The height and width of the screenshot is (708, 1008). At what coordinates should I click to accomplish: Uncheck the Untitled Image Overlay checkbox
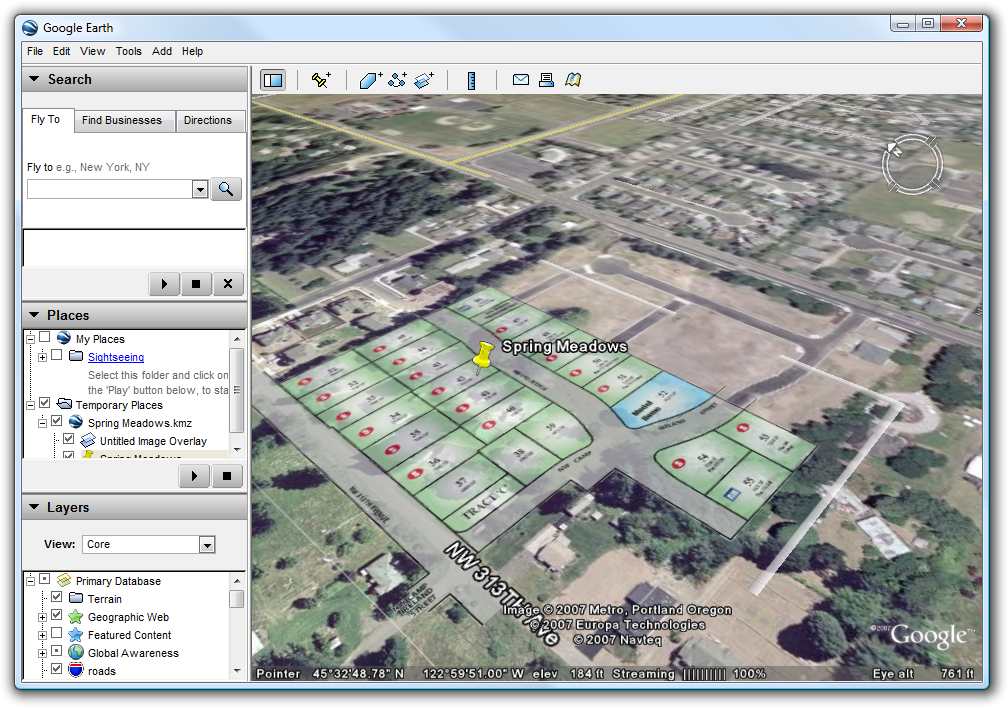tap(69, 439)
